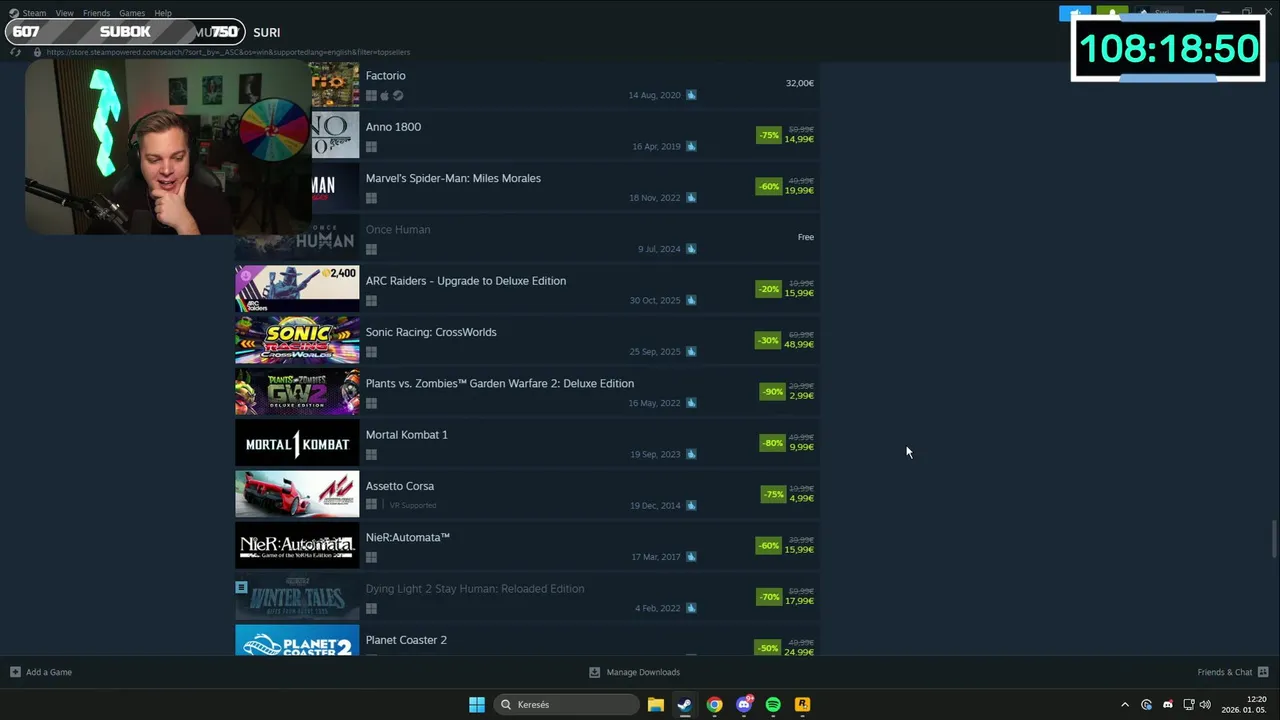Open Sonic Racing: CrossWorlds listing
Viewport: 1280px width, 720px height.
[x=431, y=332]
